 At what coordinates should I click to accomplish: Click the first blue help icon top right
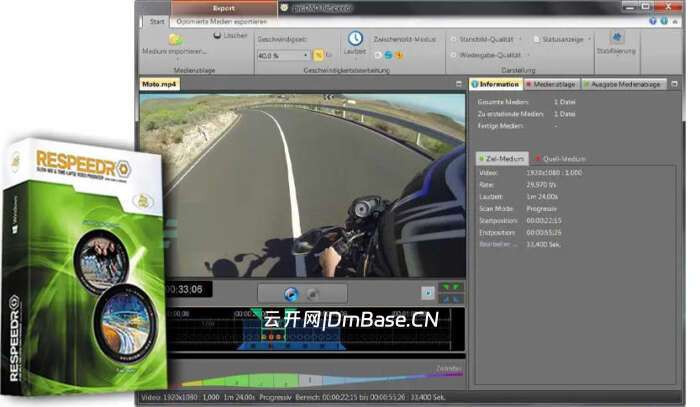click(653, 21)
